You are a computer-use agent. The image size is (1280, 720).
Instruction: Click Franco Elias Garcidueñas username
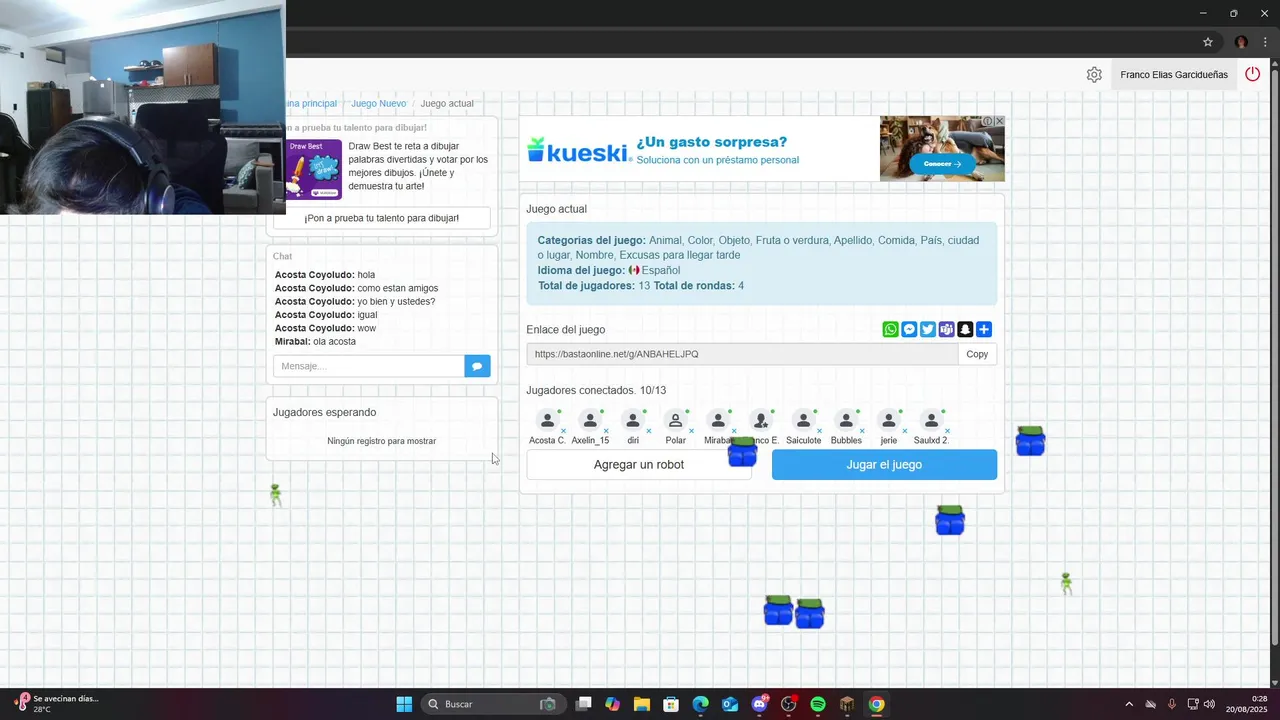pyautogui.click(x=1174, y=75)
